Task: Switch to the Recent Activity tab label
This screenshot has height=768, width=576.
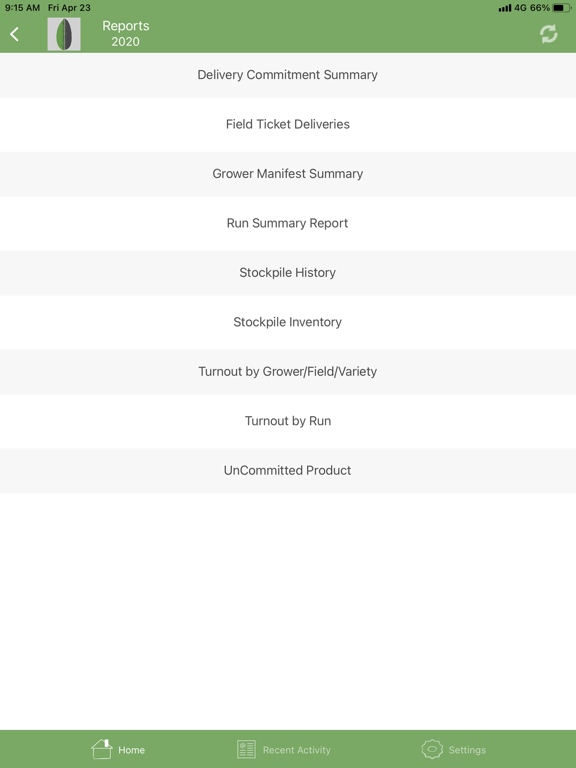Action: click(x=297, y=750)
